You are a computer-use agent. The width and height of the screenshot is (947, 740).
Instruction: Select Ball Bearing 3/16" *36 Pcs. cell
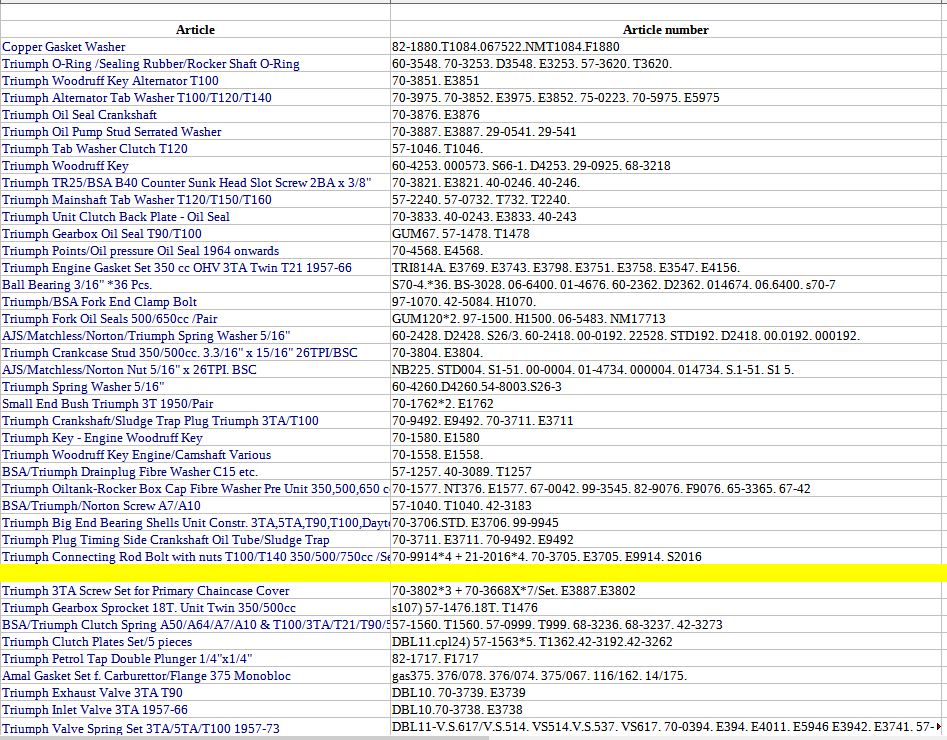pos(195,285)
